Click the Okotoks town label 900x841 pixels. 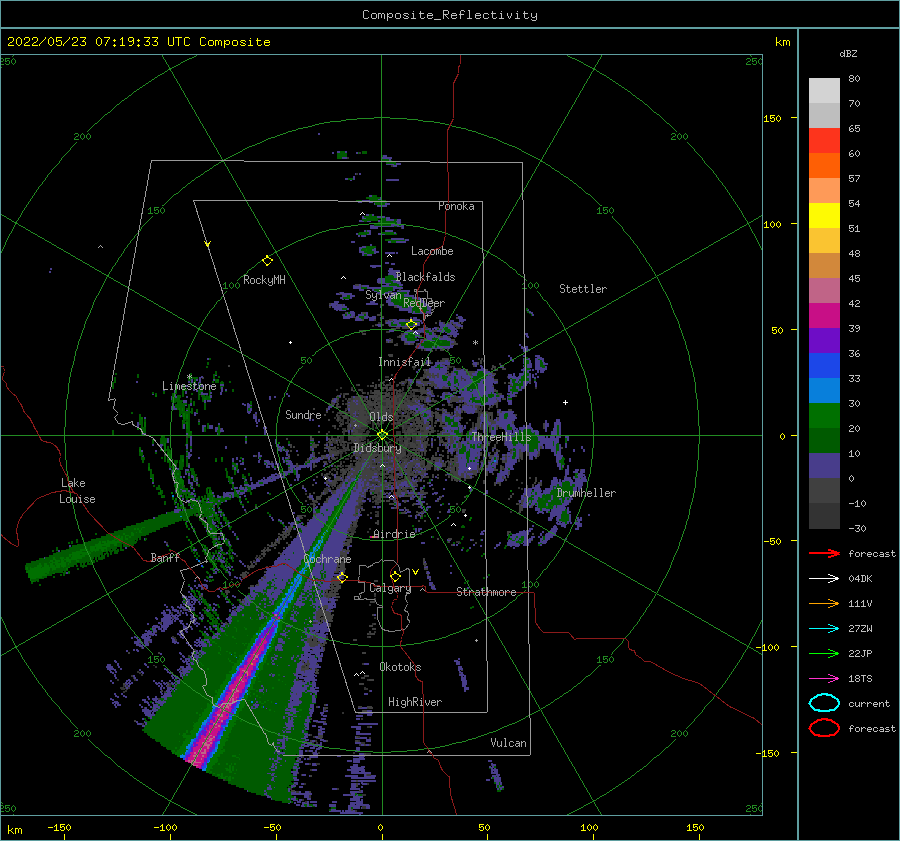(x=400, y=667)
